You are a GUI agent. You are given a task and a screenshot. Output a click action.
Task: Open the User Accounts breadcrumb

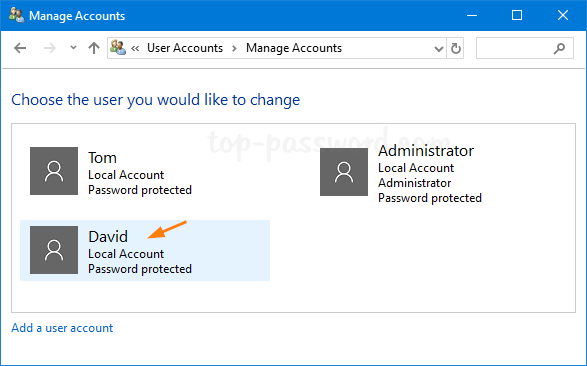click(x=185, y=48)
